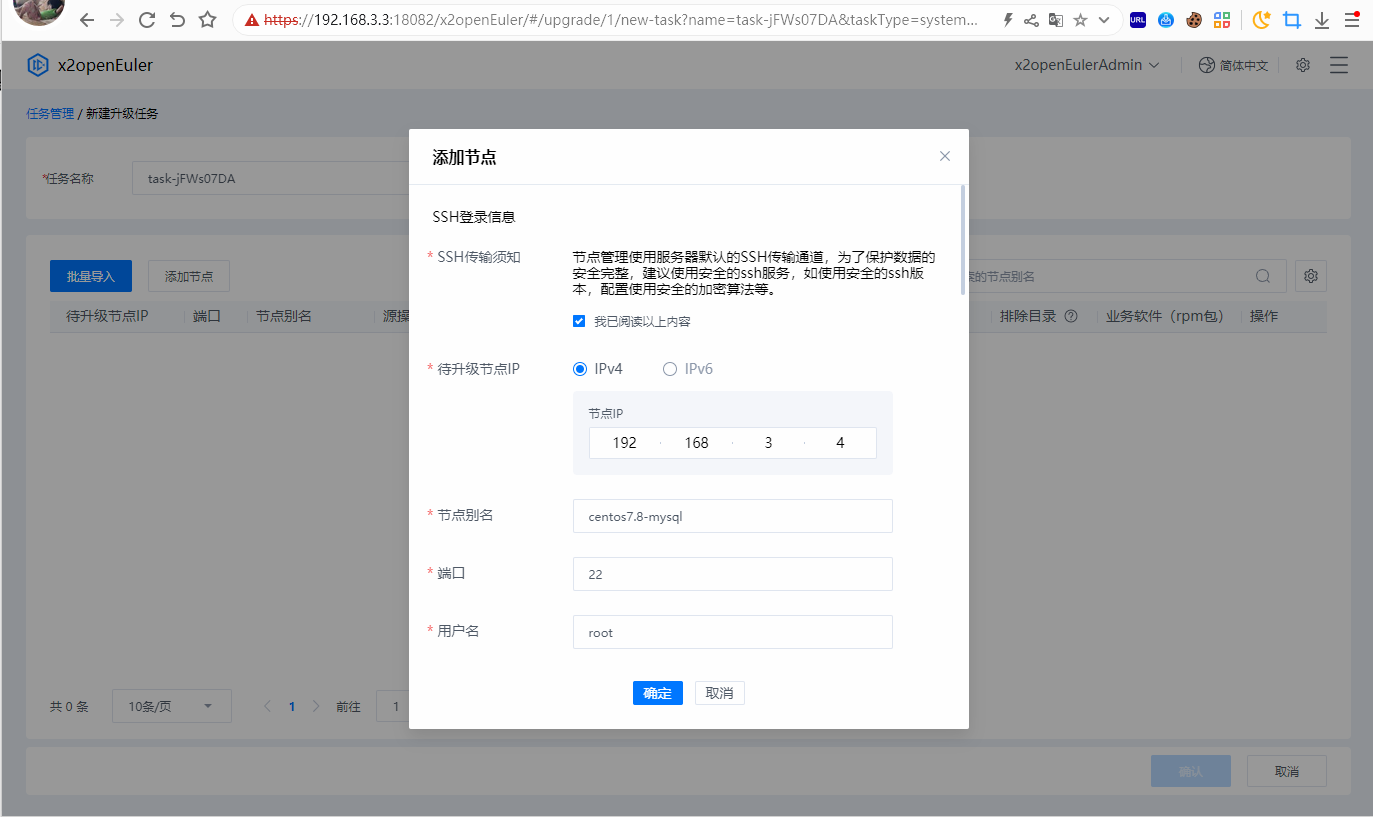Click the 节点别名 column header in the table

[x=284, y=316]
